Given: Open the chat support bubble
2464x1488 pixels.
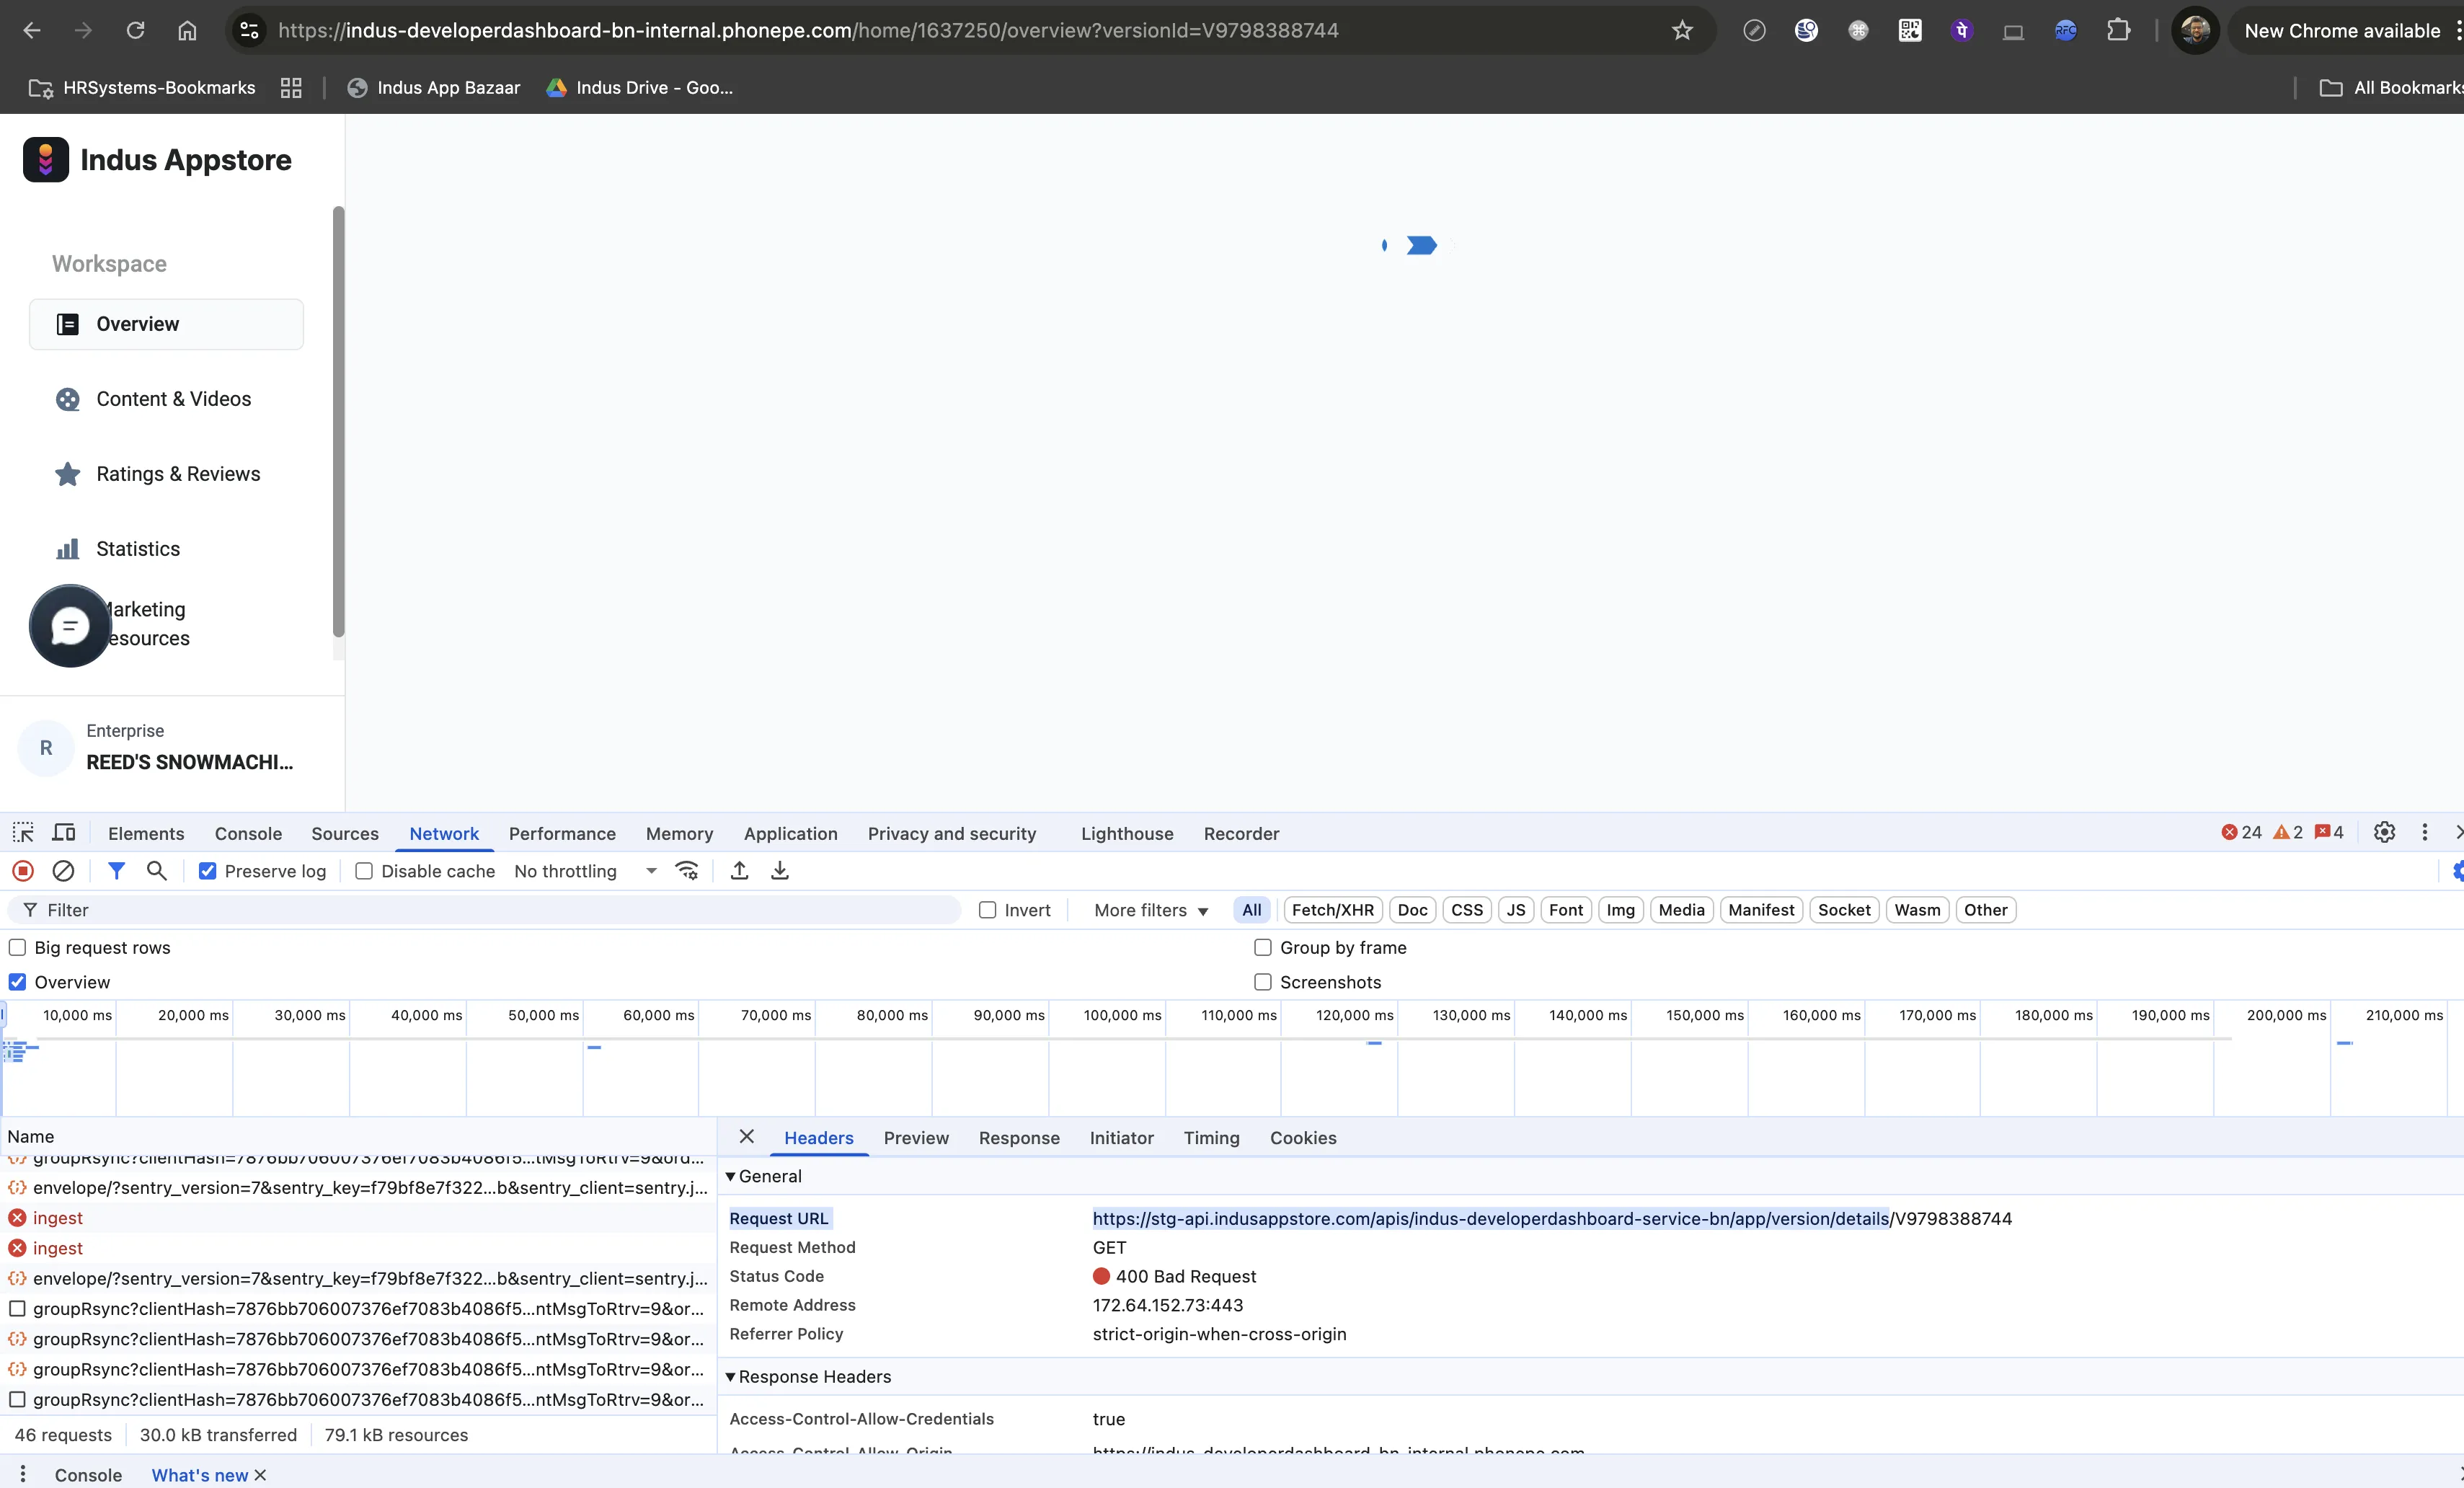Looking at the screenshot, I should [70, 626].
